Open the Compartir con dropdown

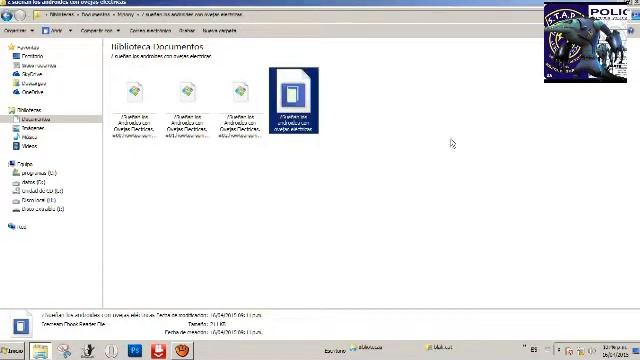click(100, 31)
